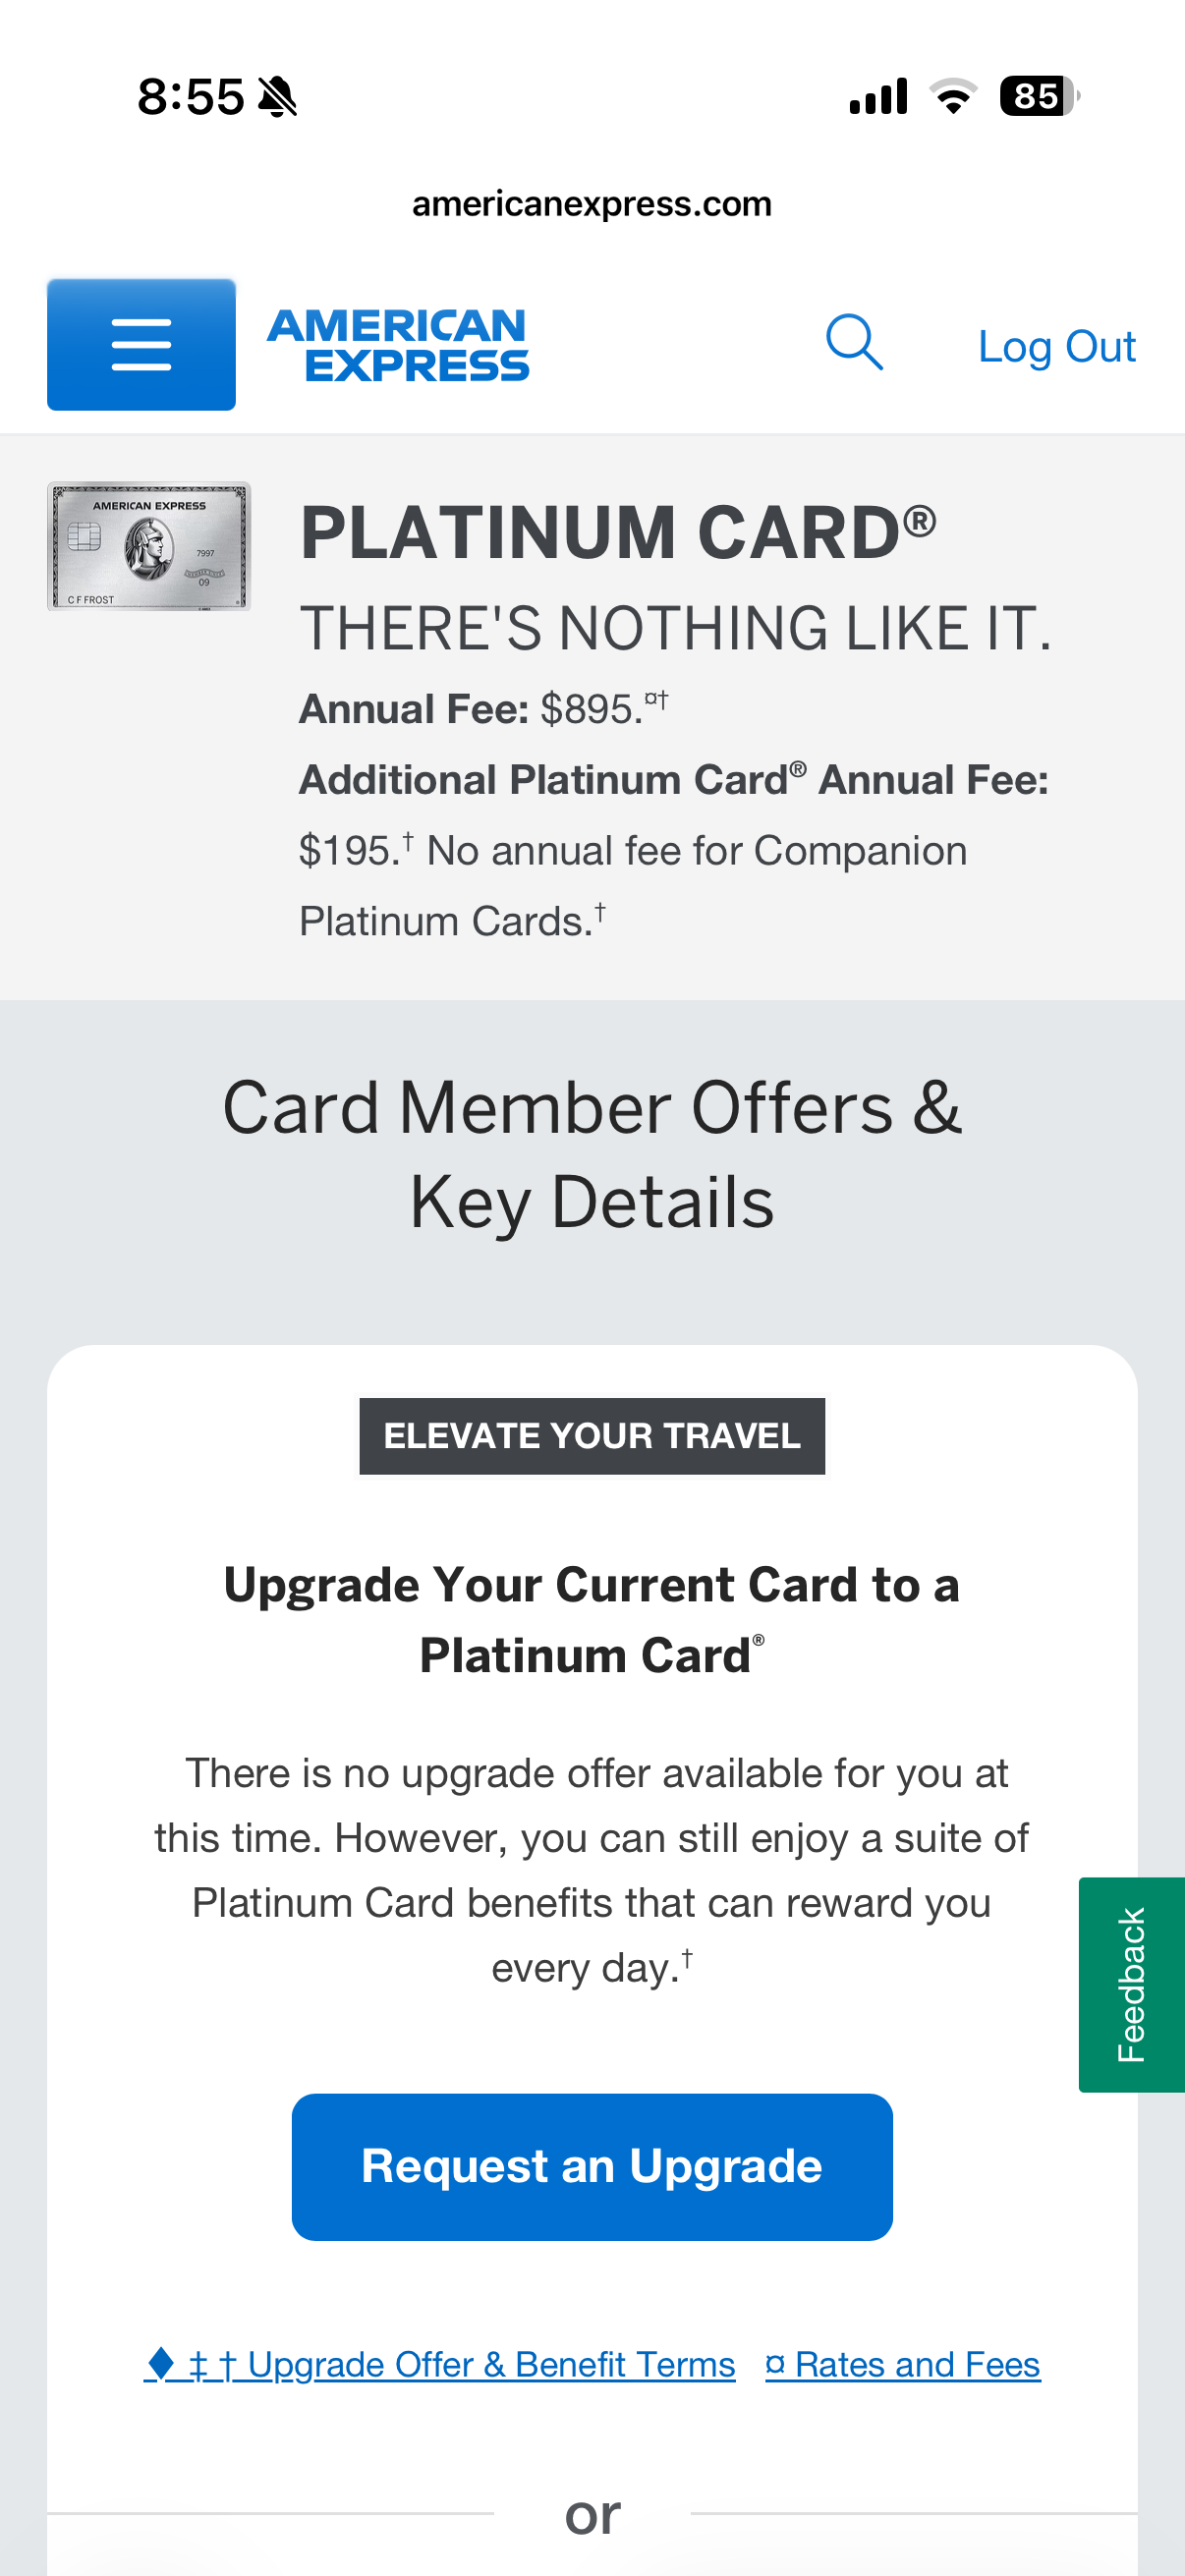Open the Rates and Fees link
This screenshot has width=1185, height=2576.
click(903, 2365)
